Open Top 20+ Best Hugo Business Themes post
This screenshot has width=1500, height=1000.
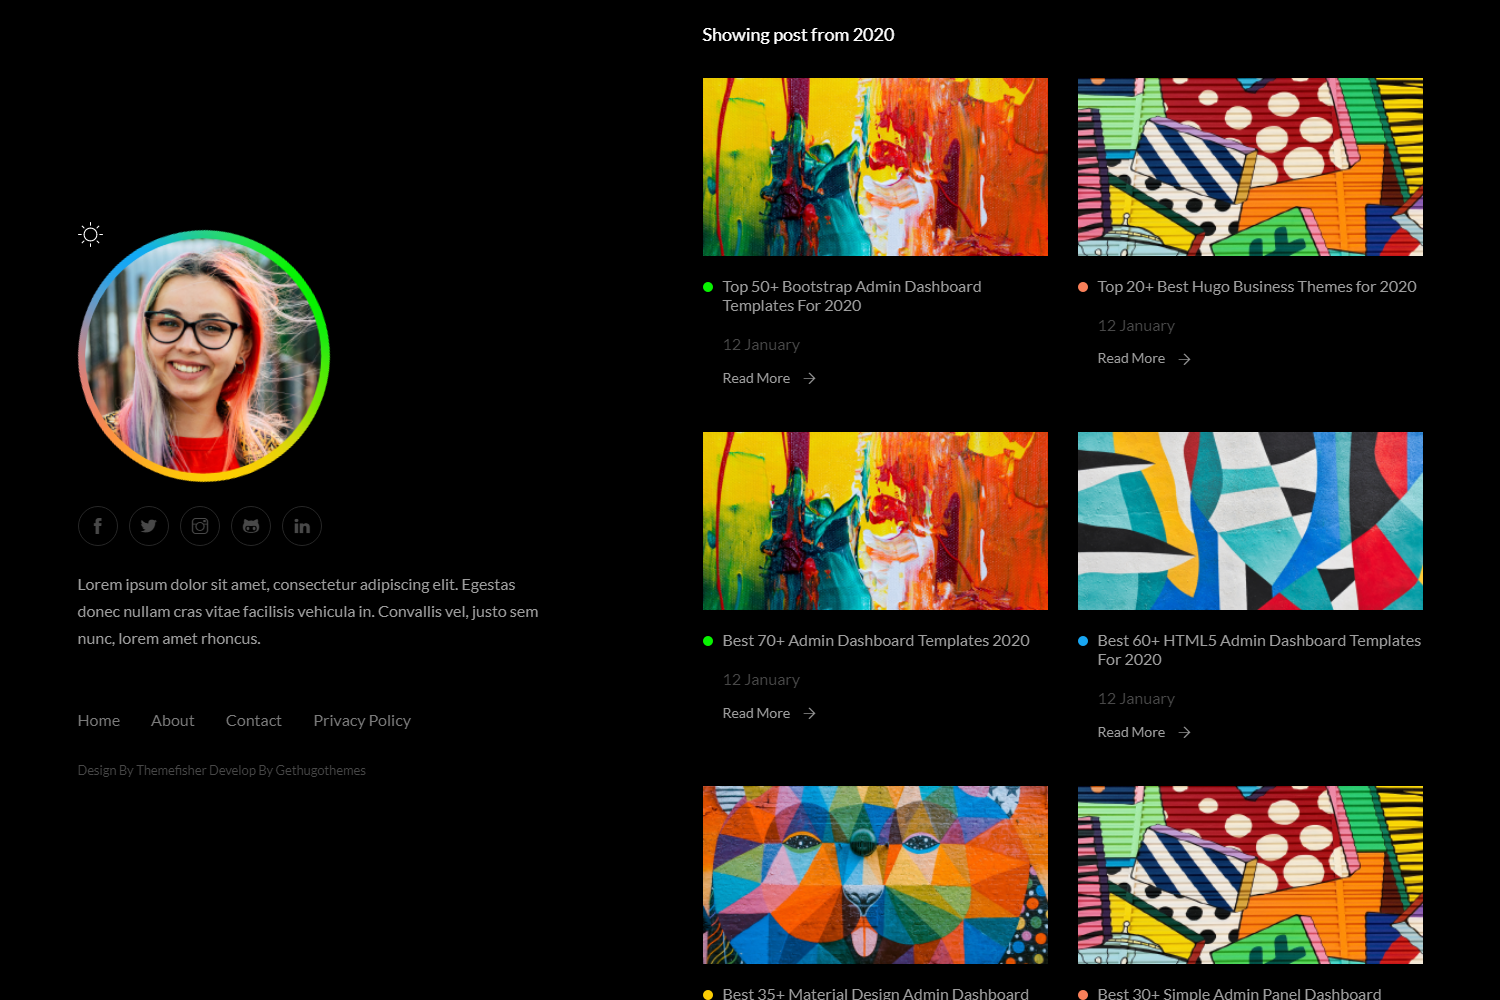1256,287
